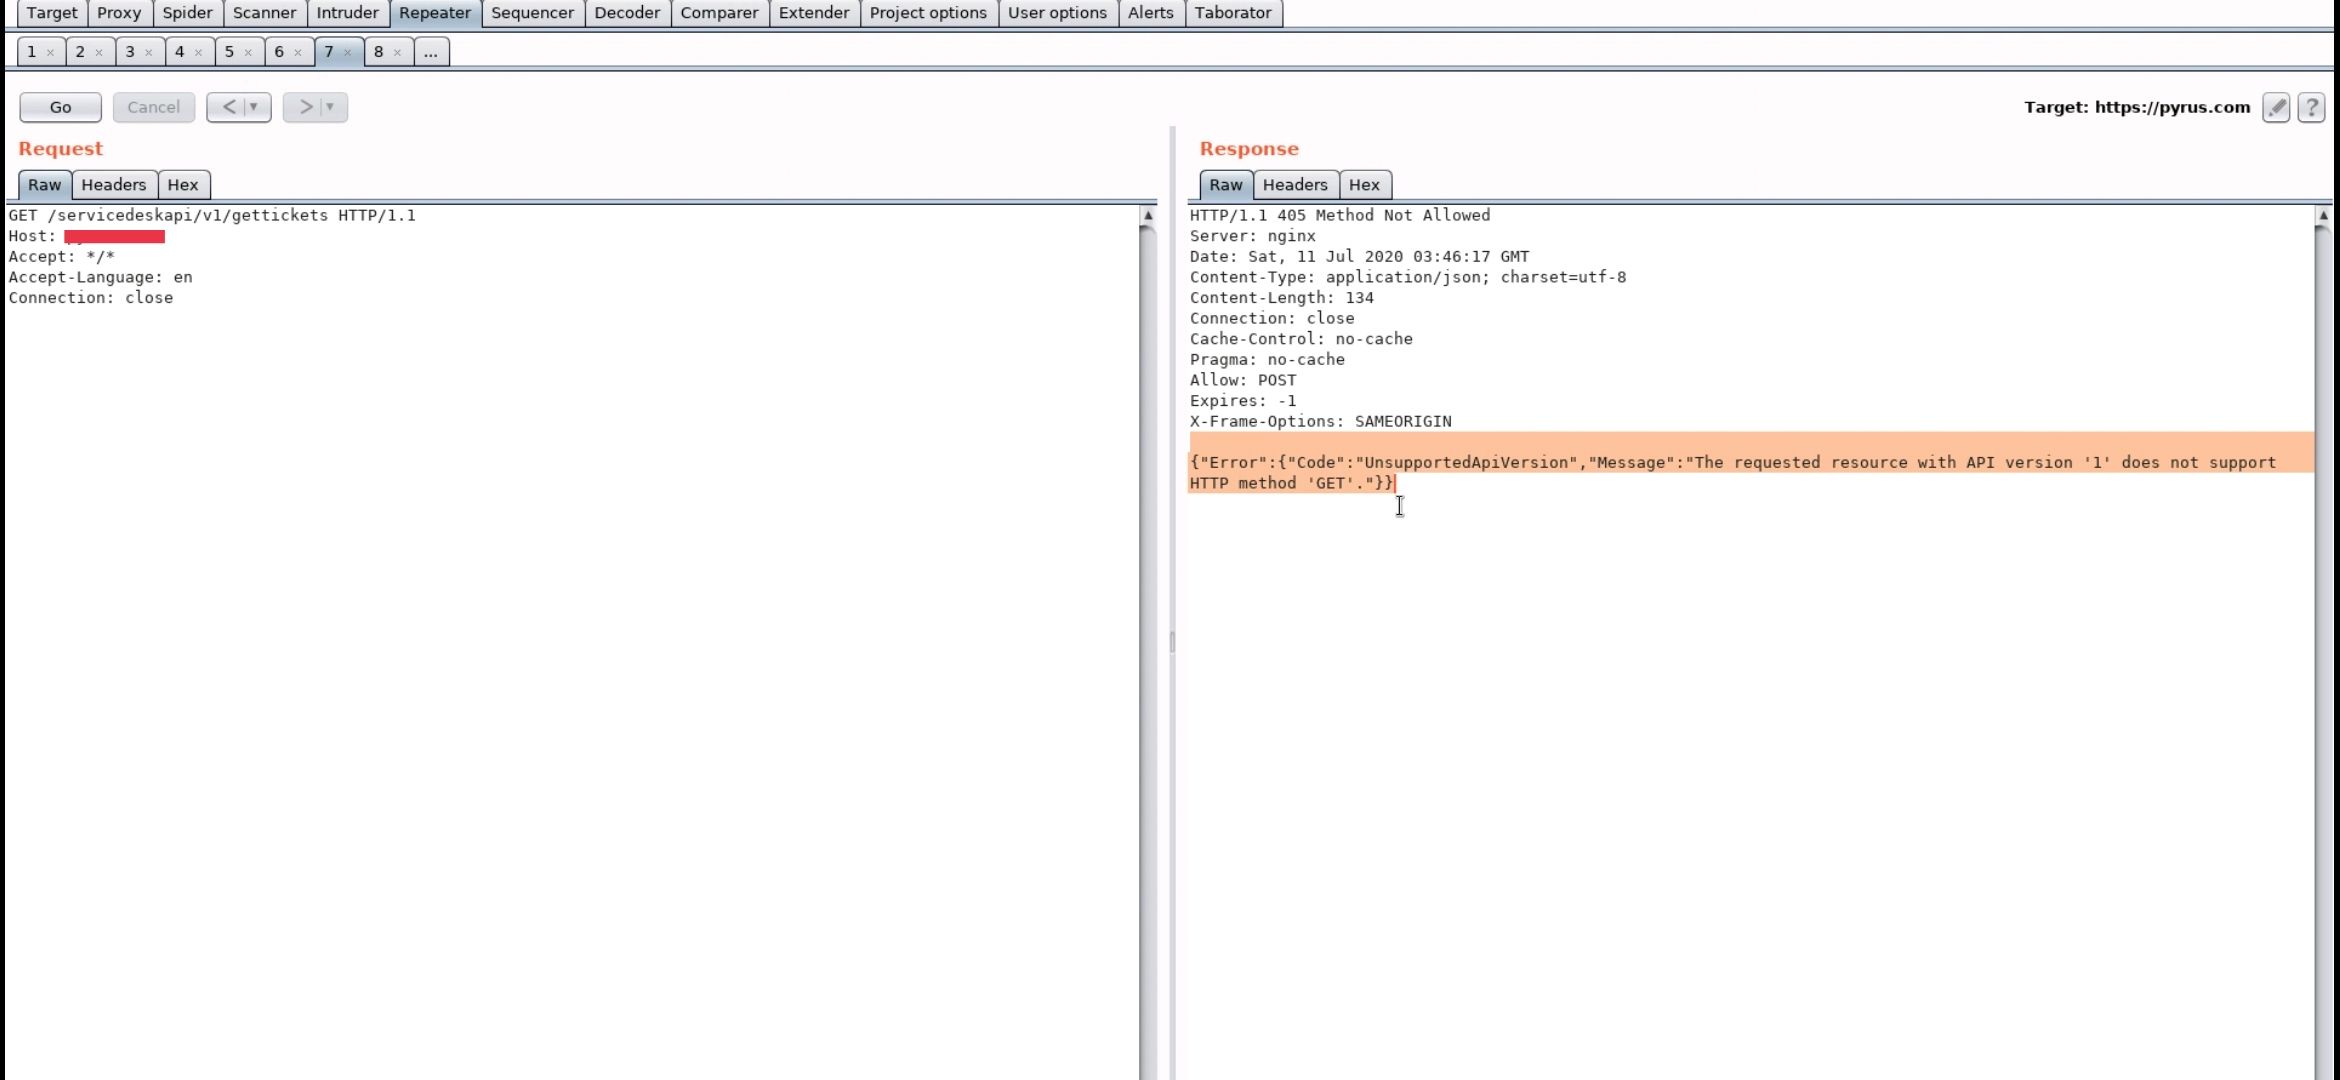Open the help question mark icon
Screen dimensions: 2340x1080
[2311, 108]
